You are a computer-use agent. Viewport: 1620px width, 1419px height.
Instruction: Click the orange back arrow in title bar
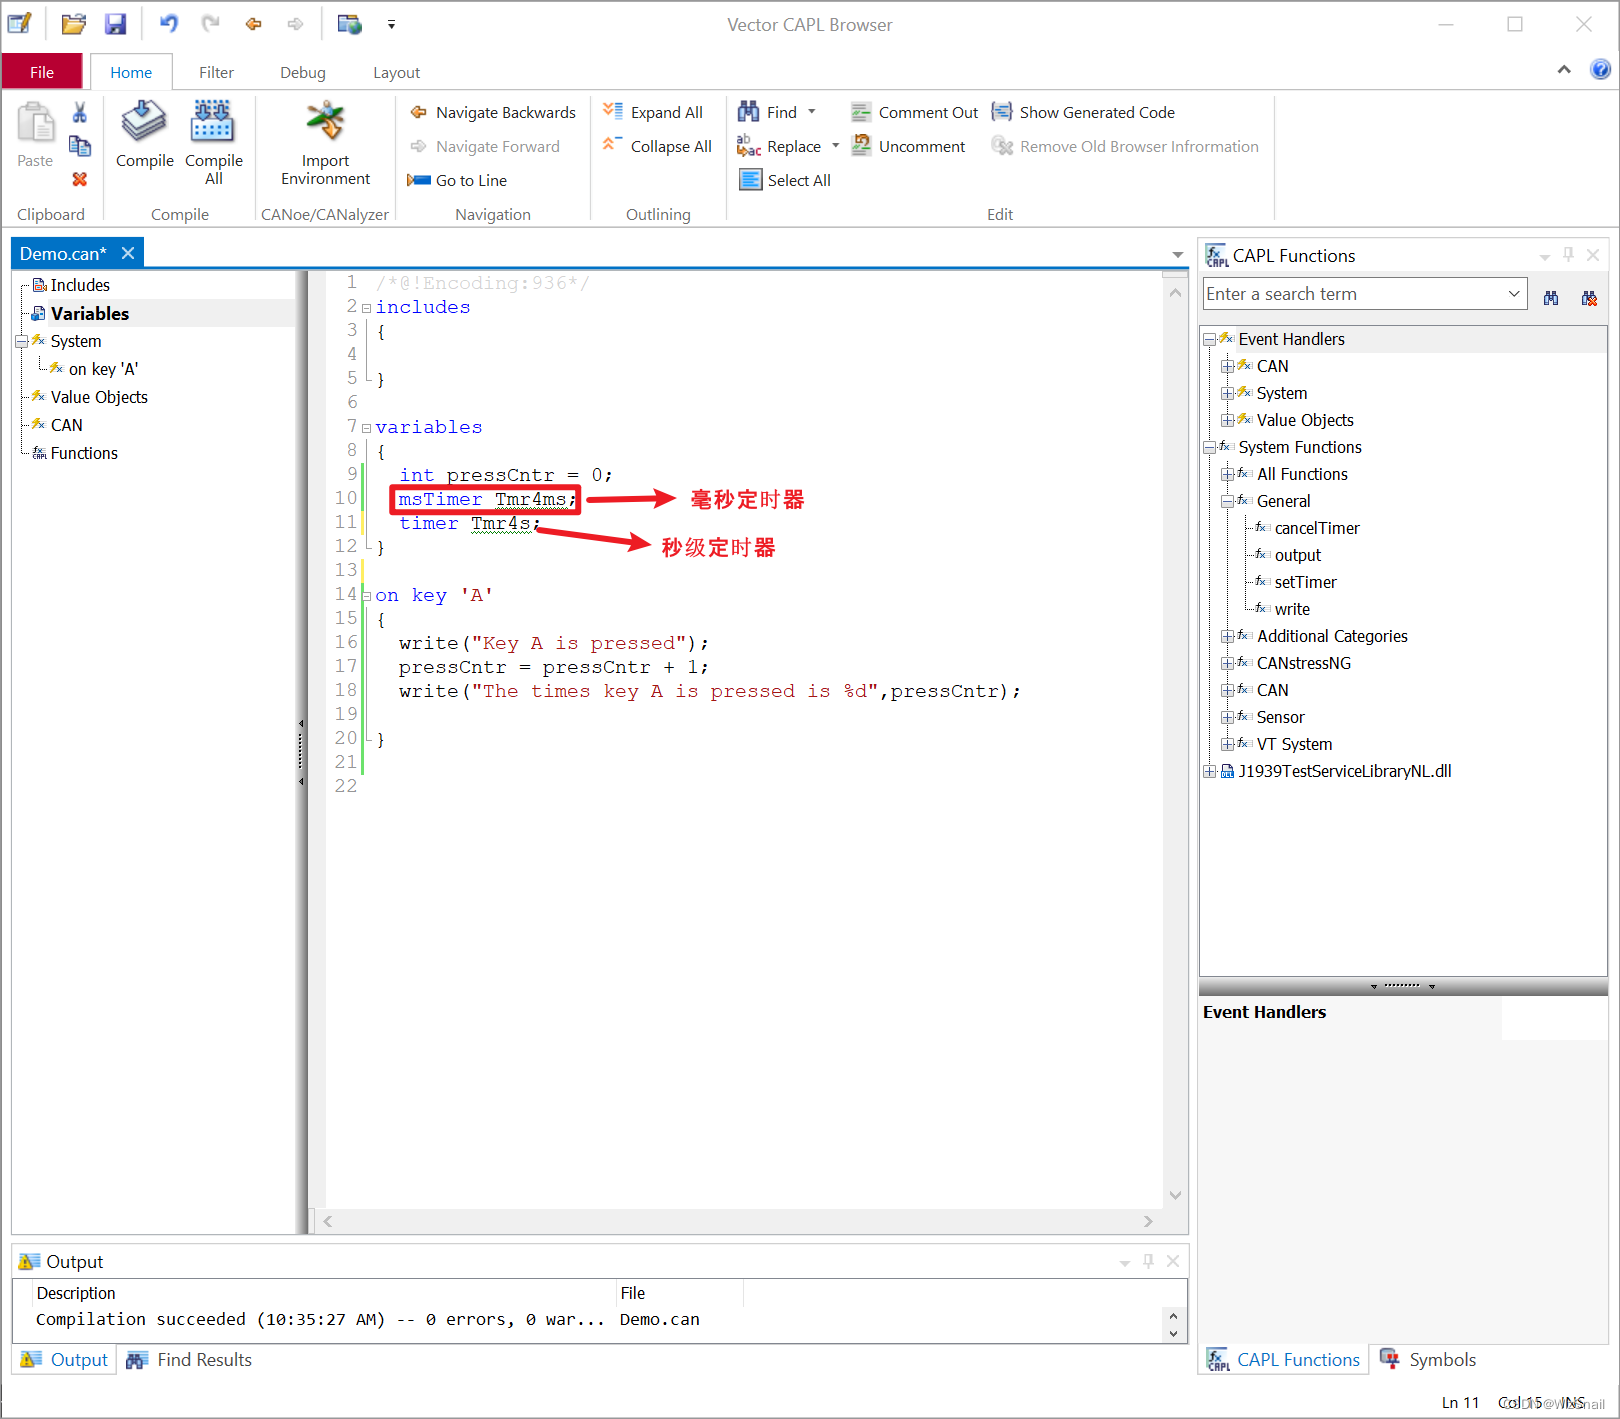pos(253,24)
